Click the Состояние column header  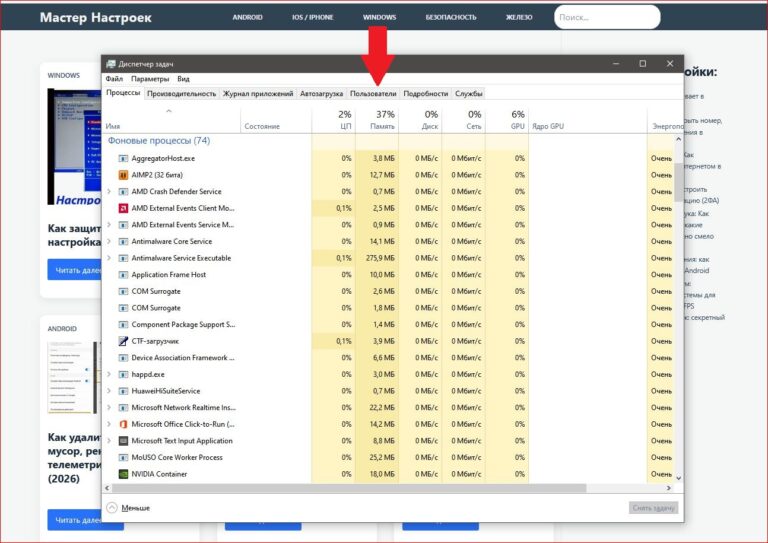[276, 120]
